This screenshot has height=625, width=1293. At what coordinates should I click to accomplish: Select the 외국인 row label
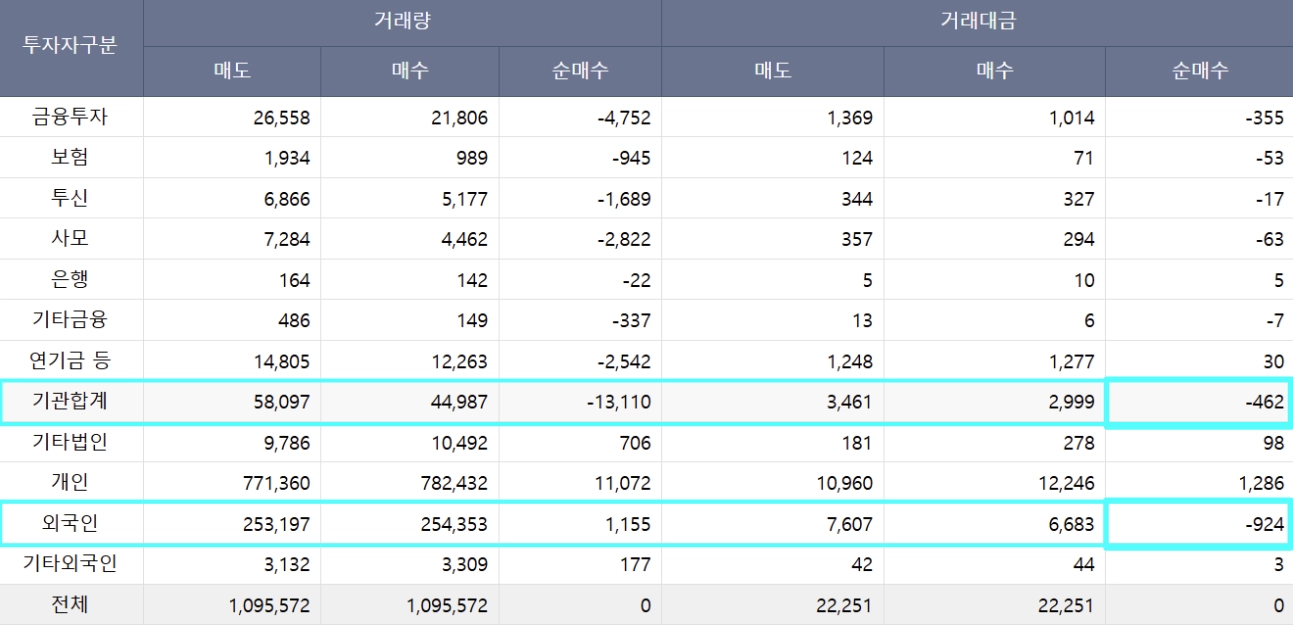click(70, 524)
